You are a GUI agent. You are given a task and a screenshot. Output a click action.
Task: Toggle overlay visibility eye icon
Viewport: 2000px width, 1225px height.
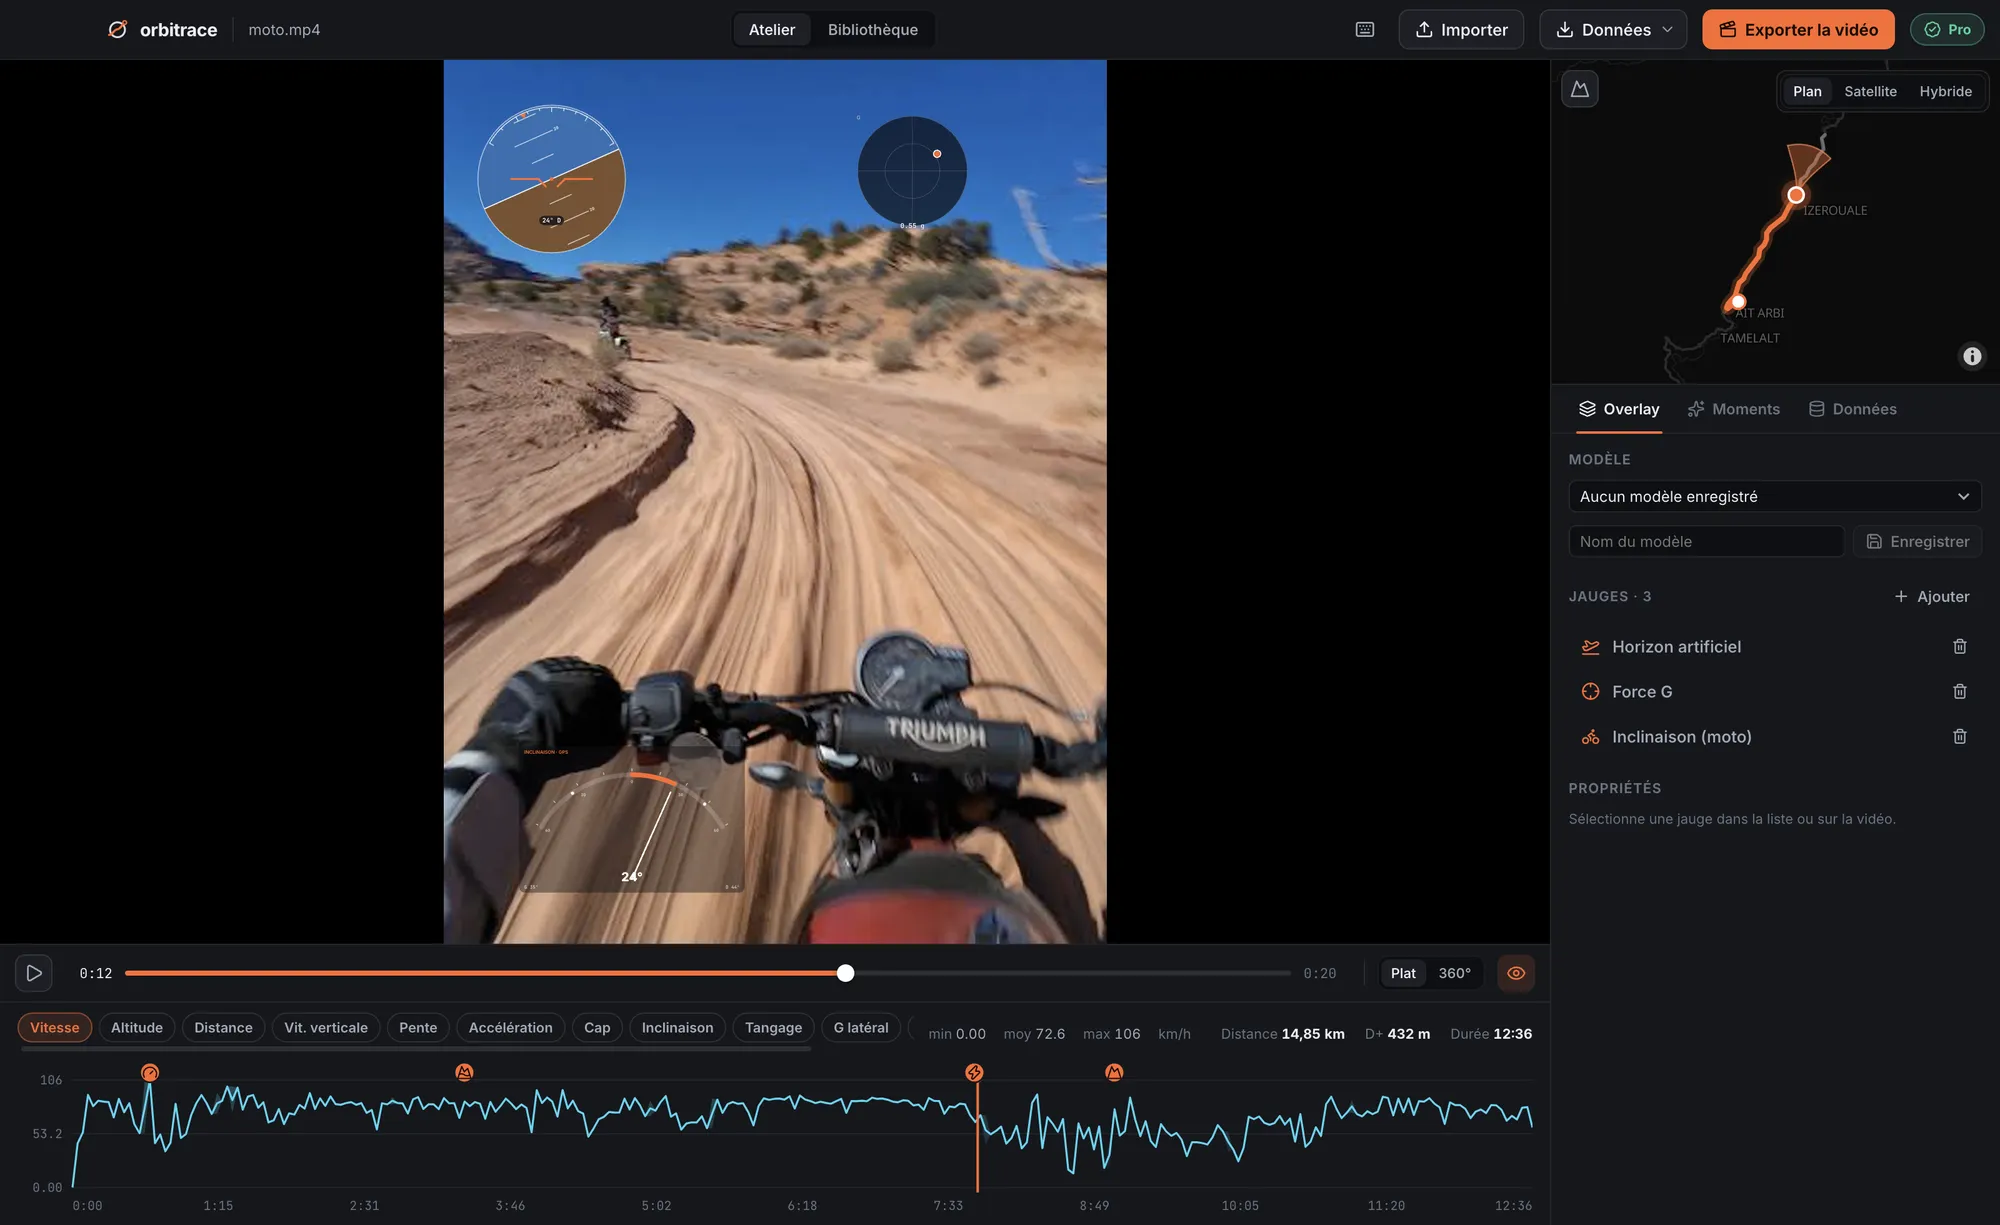(1516, 973)
